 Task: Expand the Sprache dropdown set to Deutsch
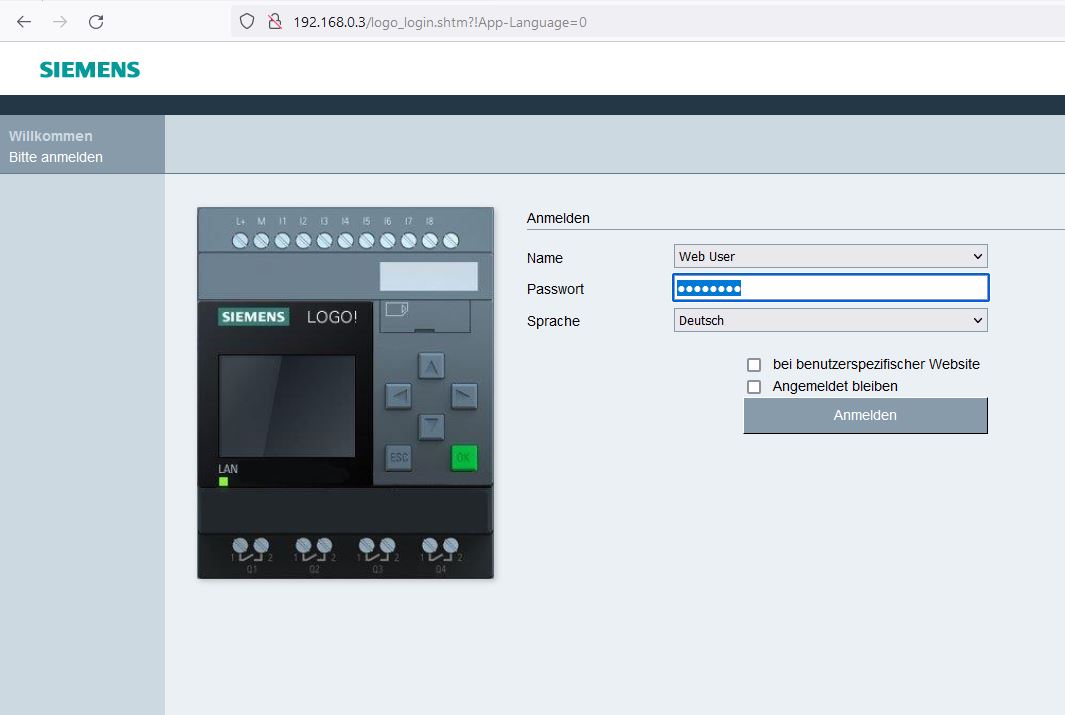click(830, 321)
